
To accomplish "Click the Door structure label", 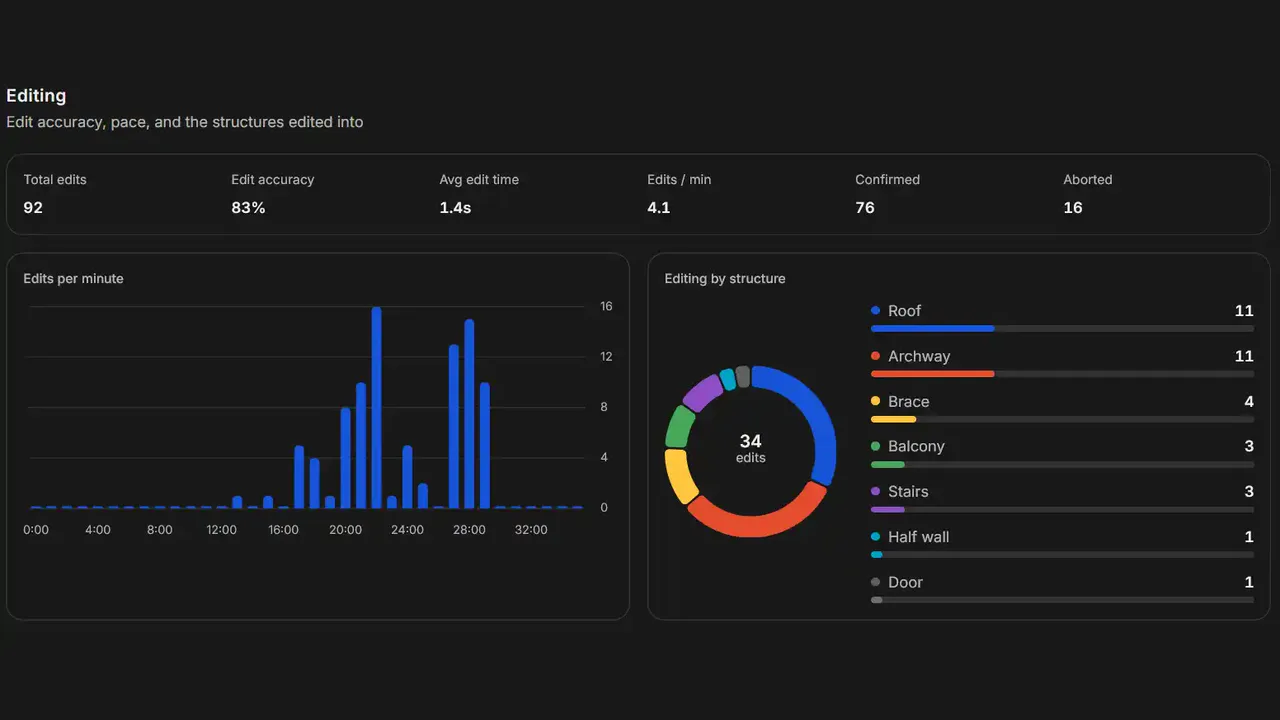I will coord(905,583).
